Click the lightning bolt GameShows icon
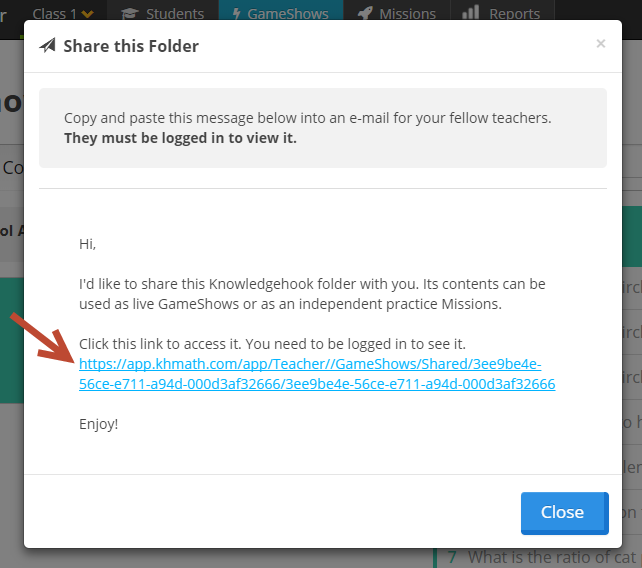Viewport: 642px width, 568px height. point(236,14)
